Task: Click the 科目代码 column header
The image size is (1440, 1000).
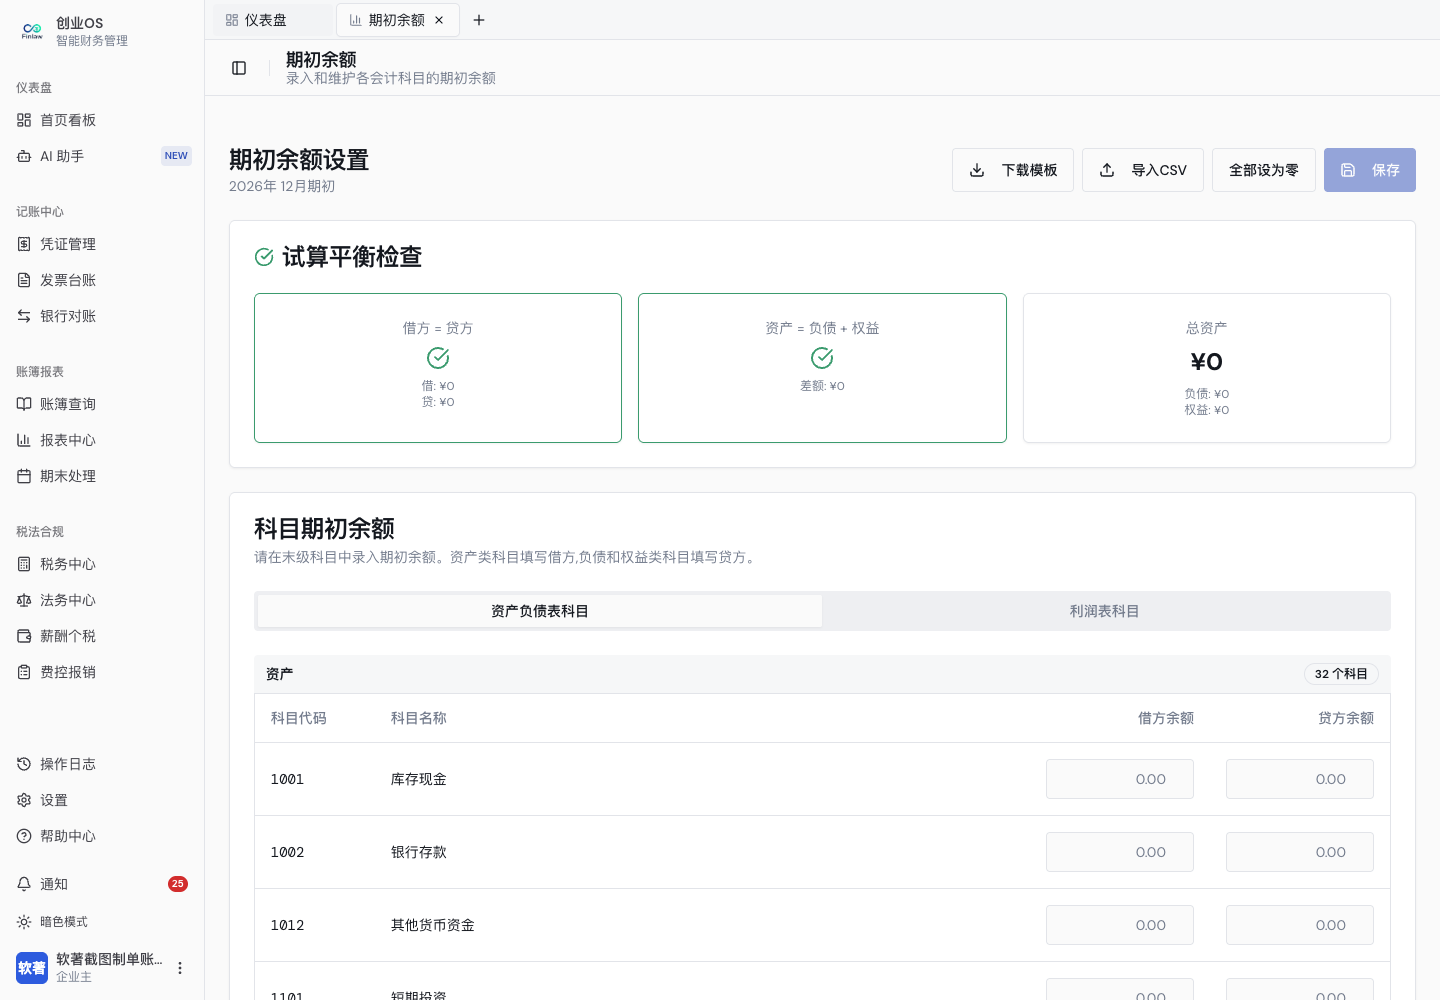Action: (299, 718)
